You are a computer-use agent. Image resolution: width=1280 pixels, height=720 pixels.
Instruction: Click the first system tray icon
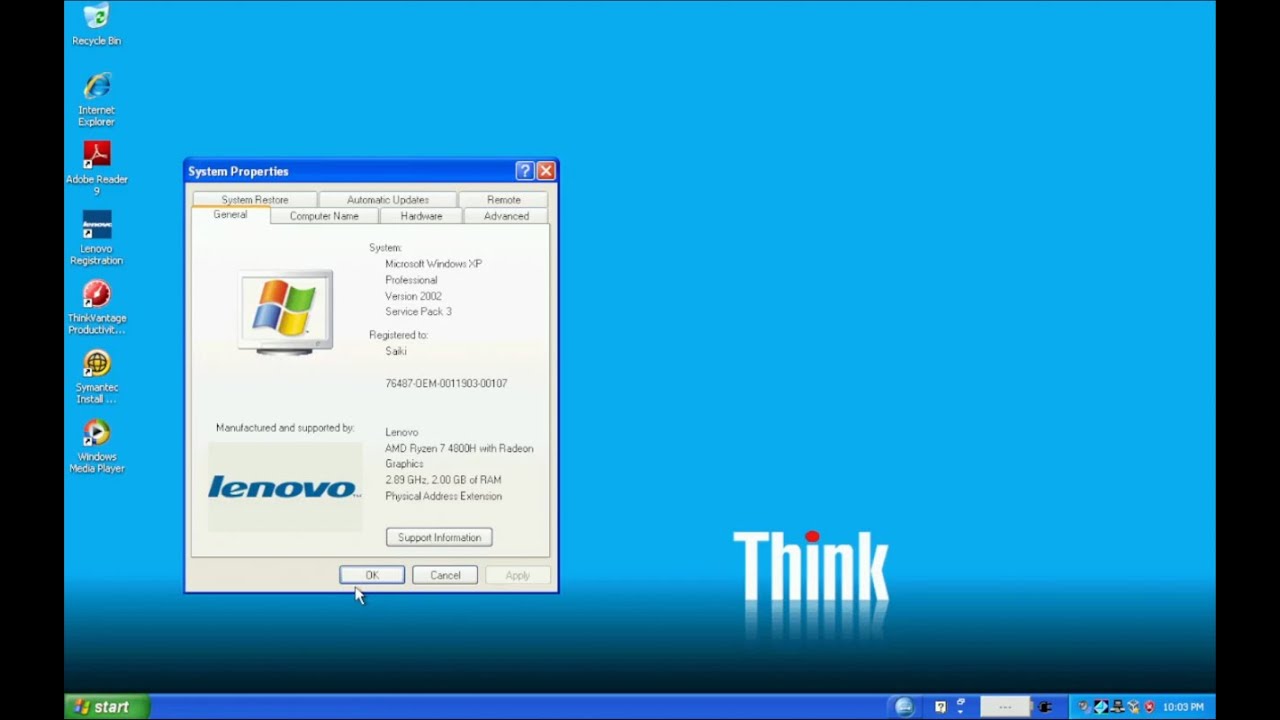click(x=1083, y=707)
